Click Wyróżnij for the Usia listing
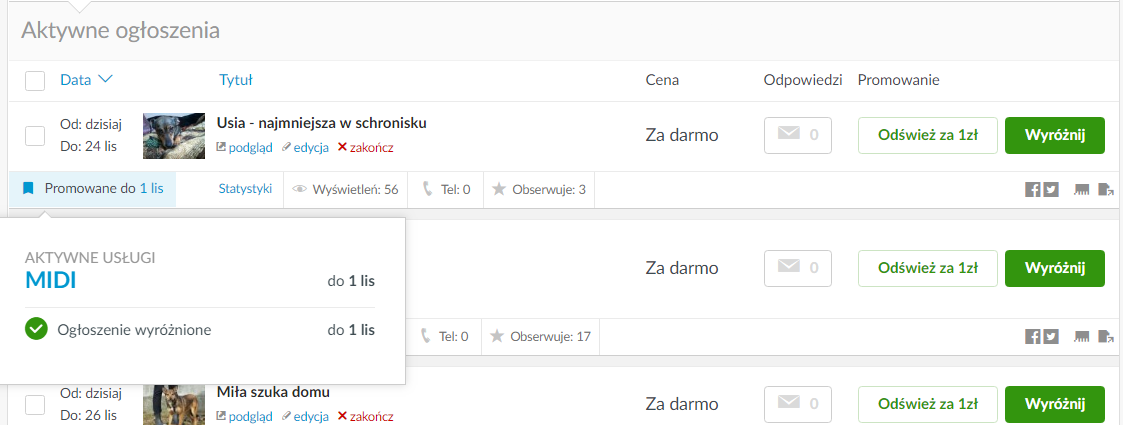1123x425 pixels. [1054, 135]
